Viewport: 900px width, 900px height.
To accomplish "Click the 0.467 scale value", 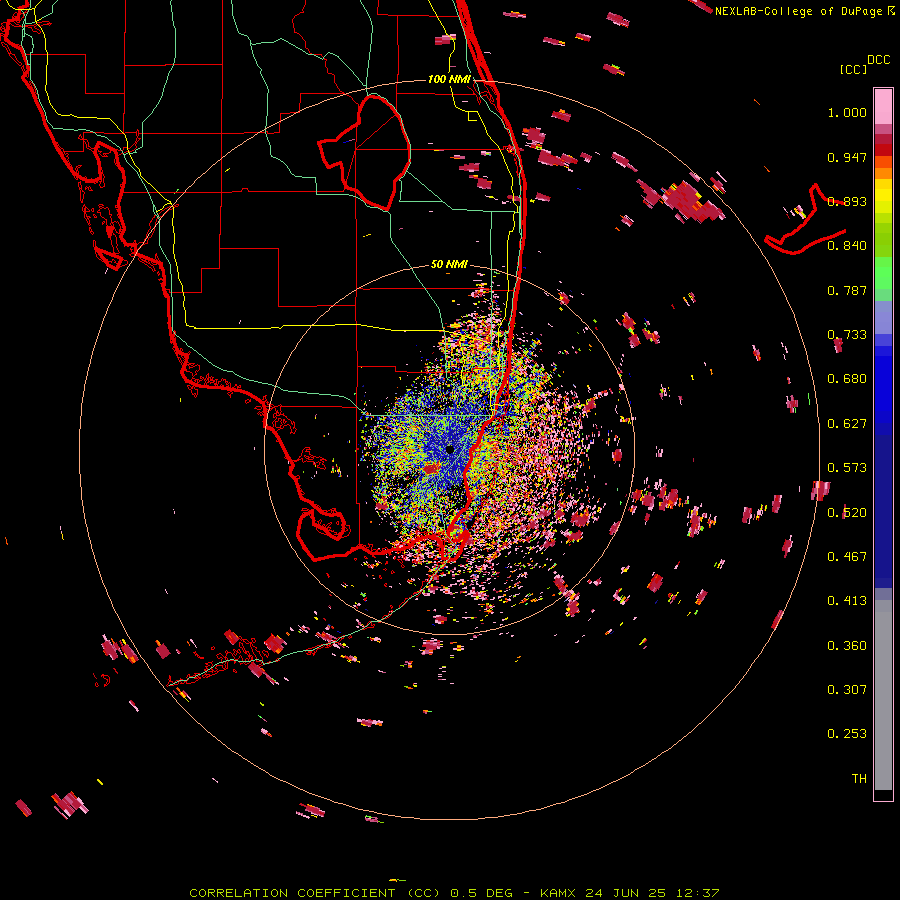I will point(847,556).
